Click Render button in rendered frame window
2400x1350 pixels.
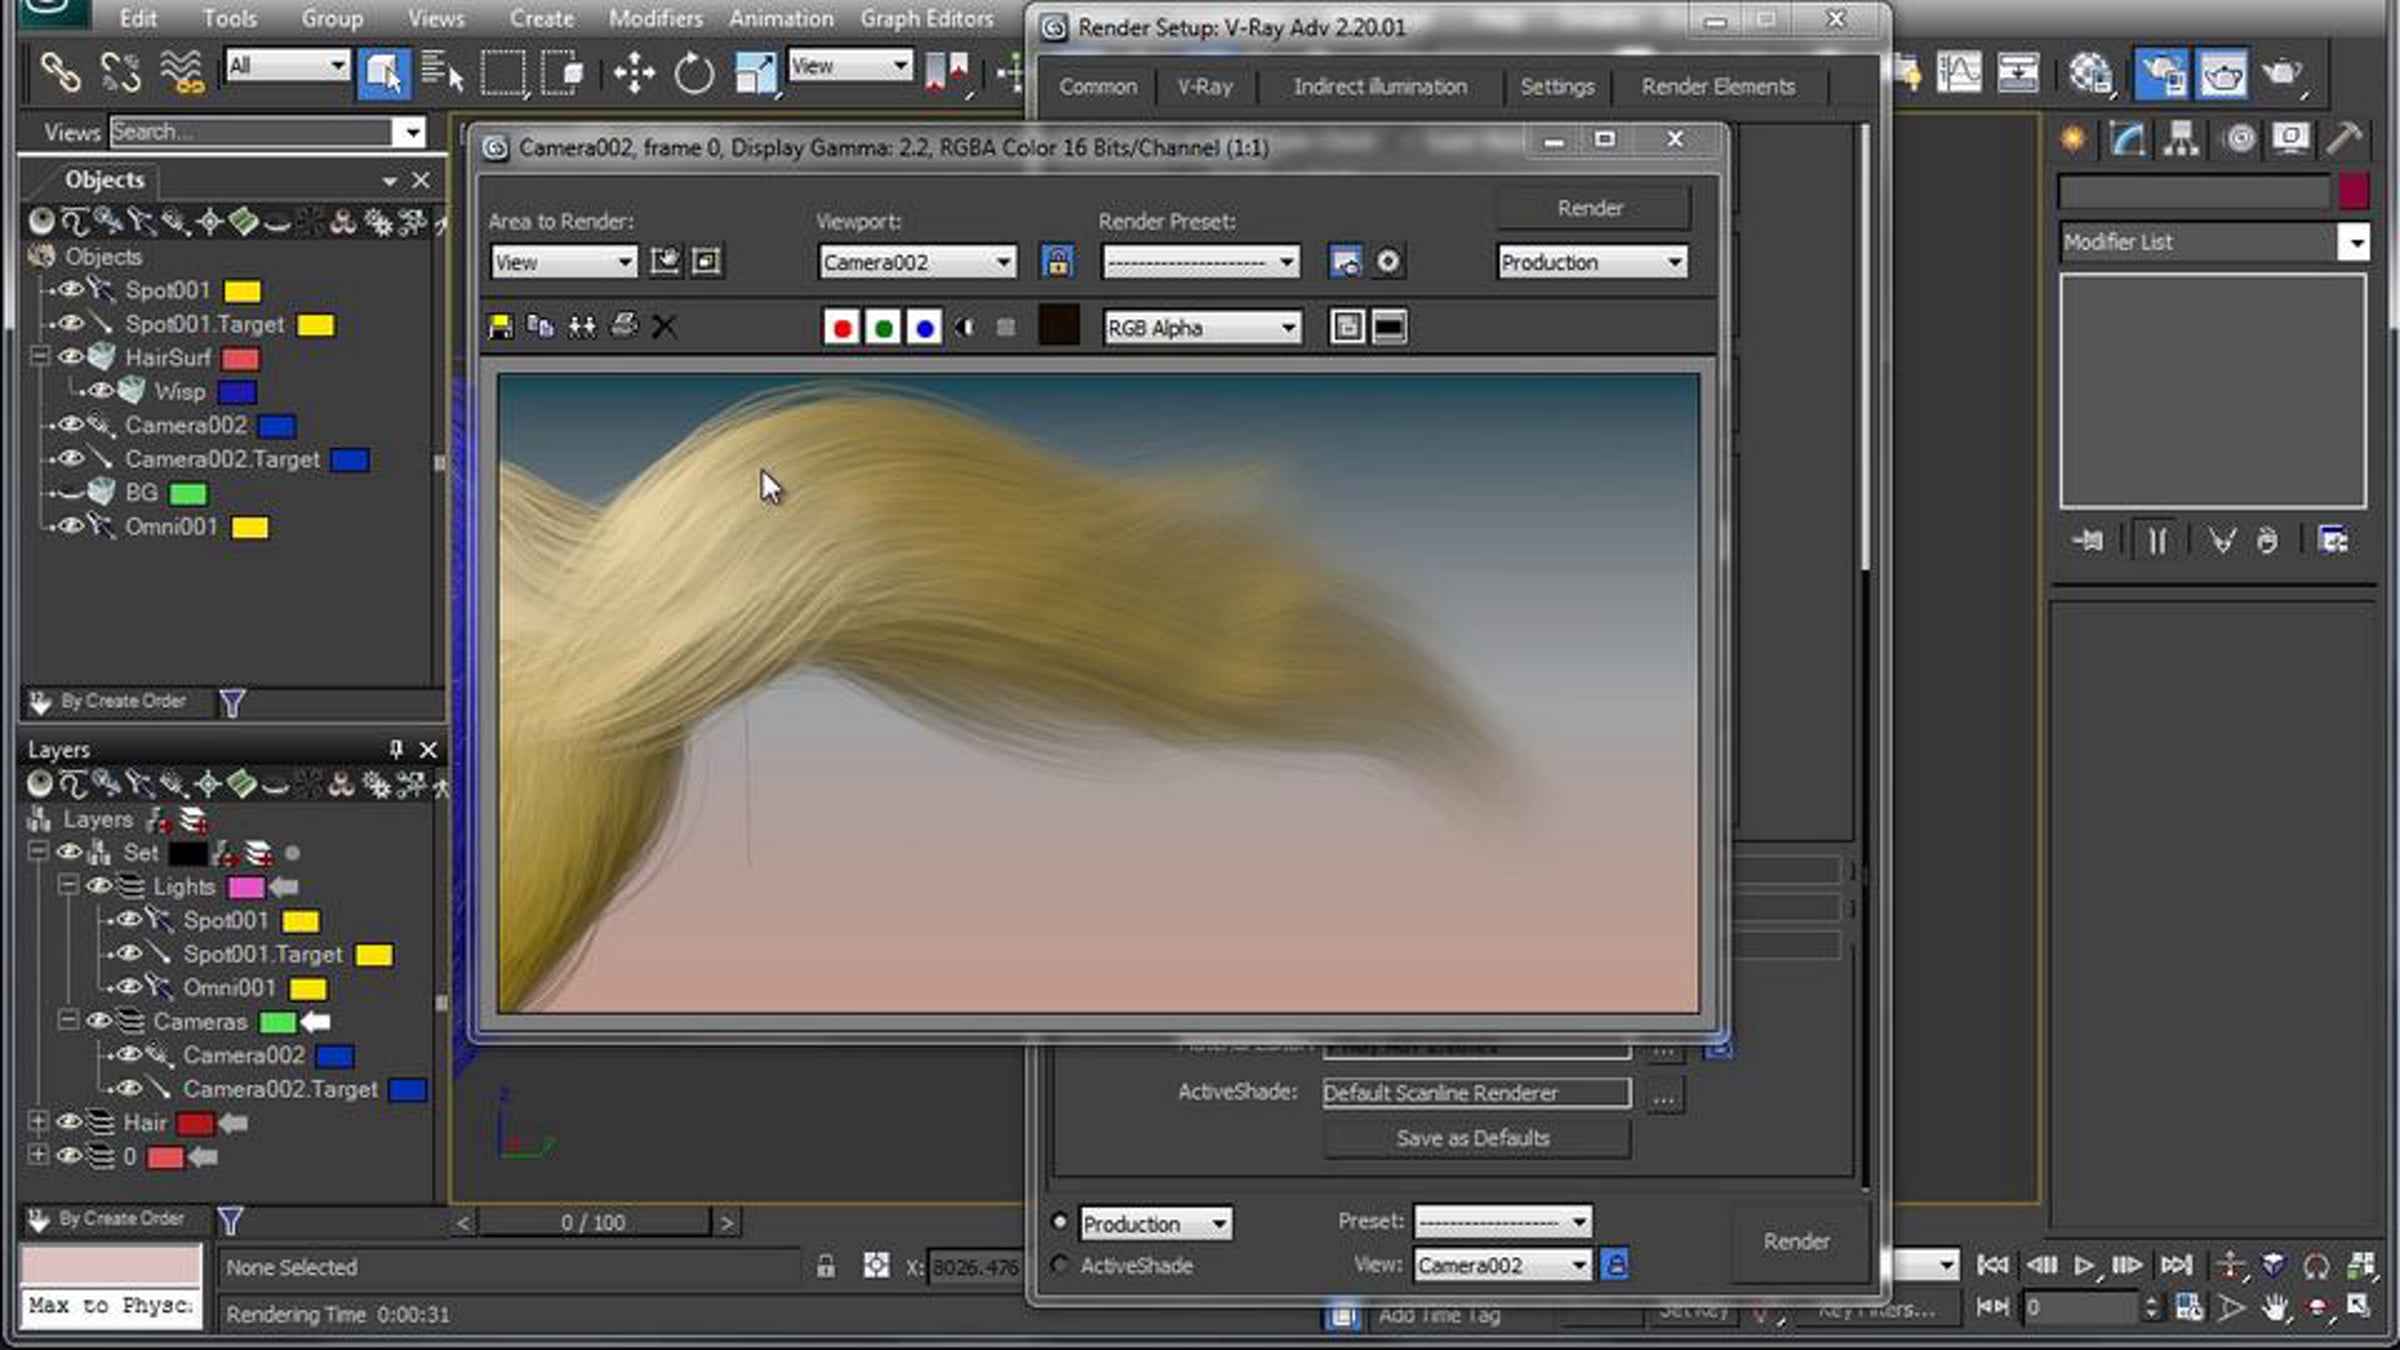[x=1591, y=208]
